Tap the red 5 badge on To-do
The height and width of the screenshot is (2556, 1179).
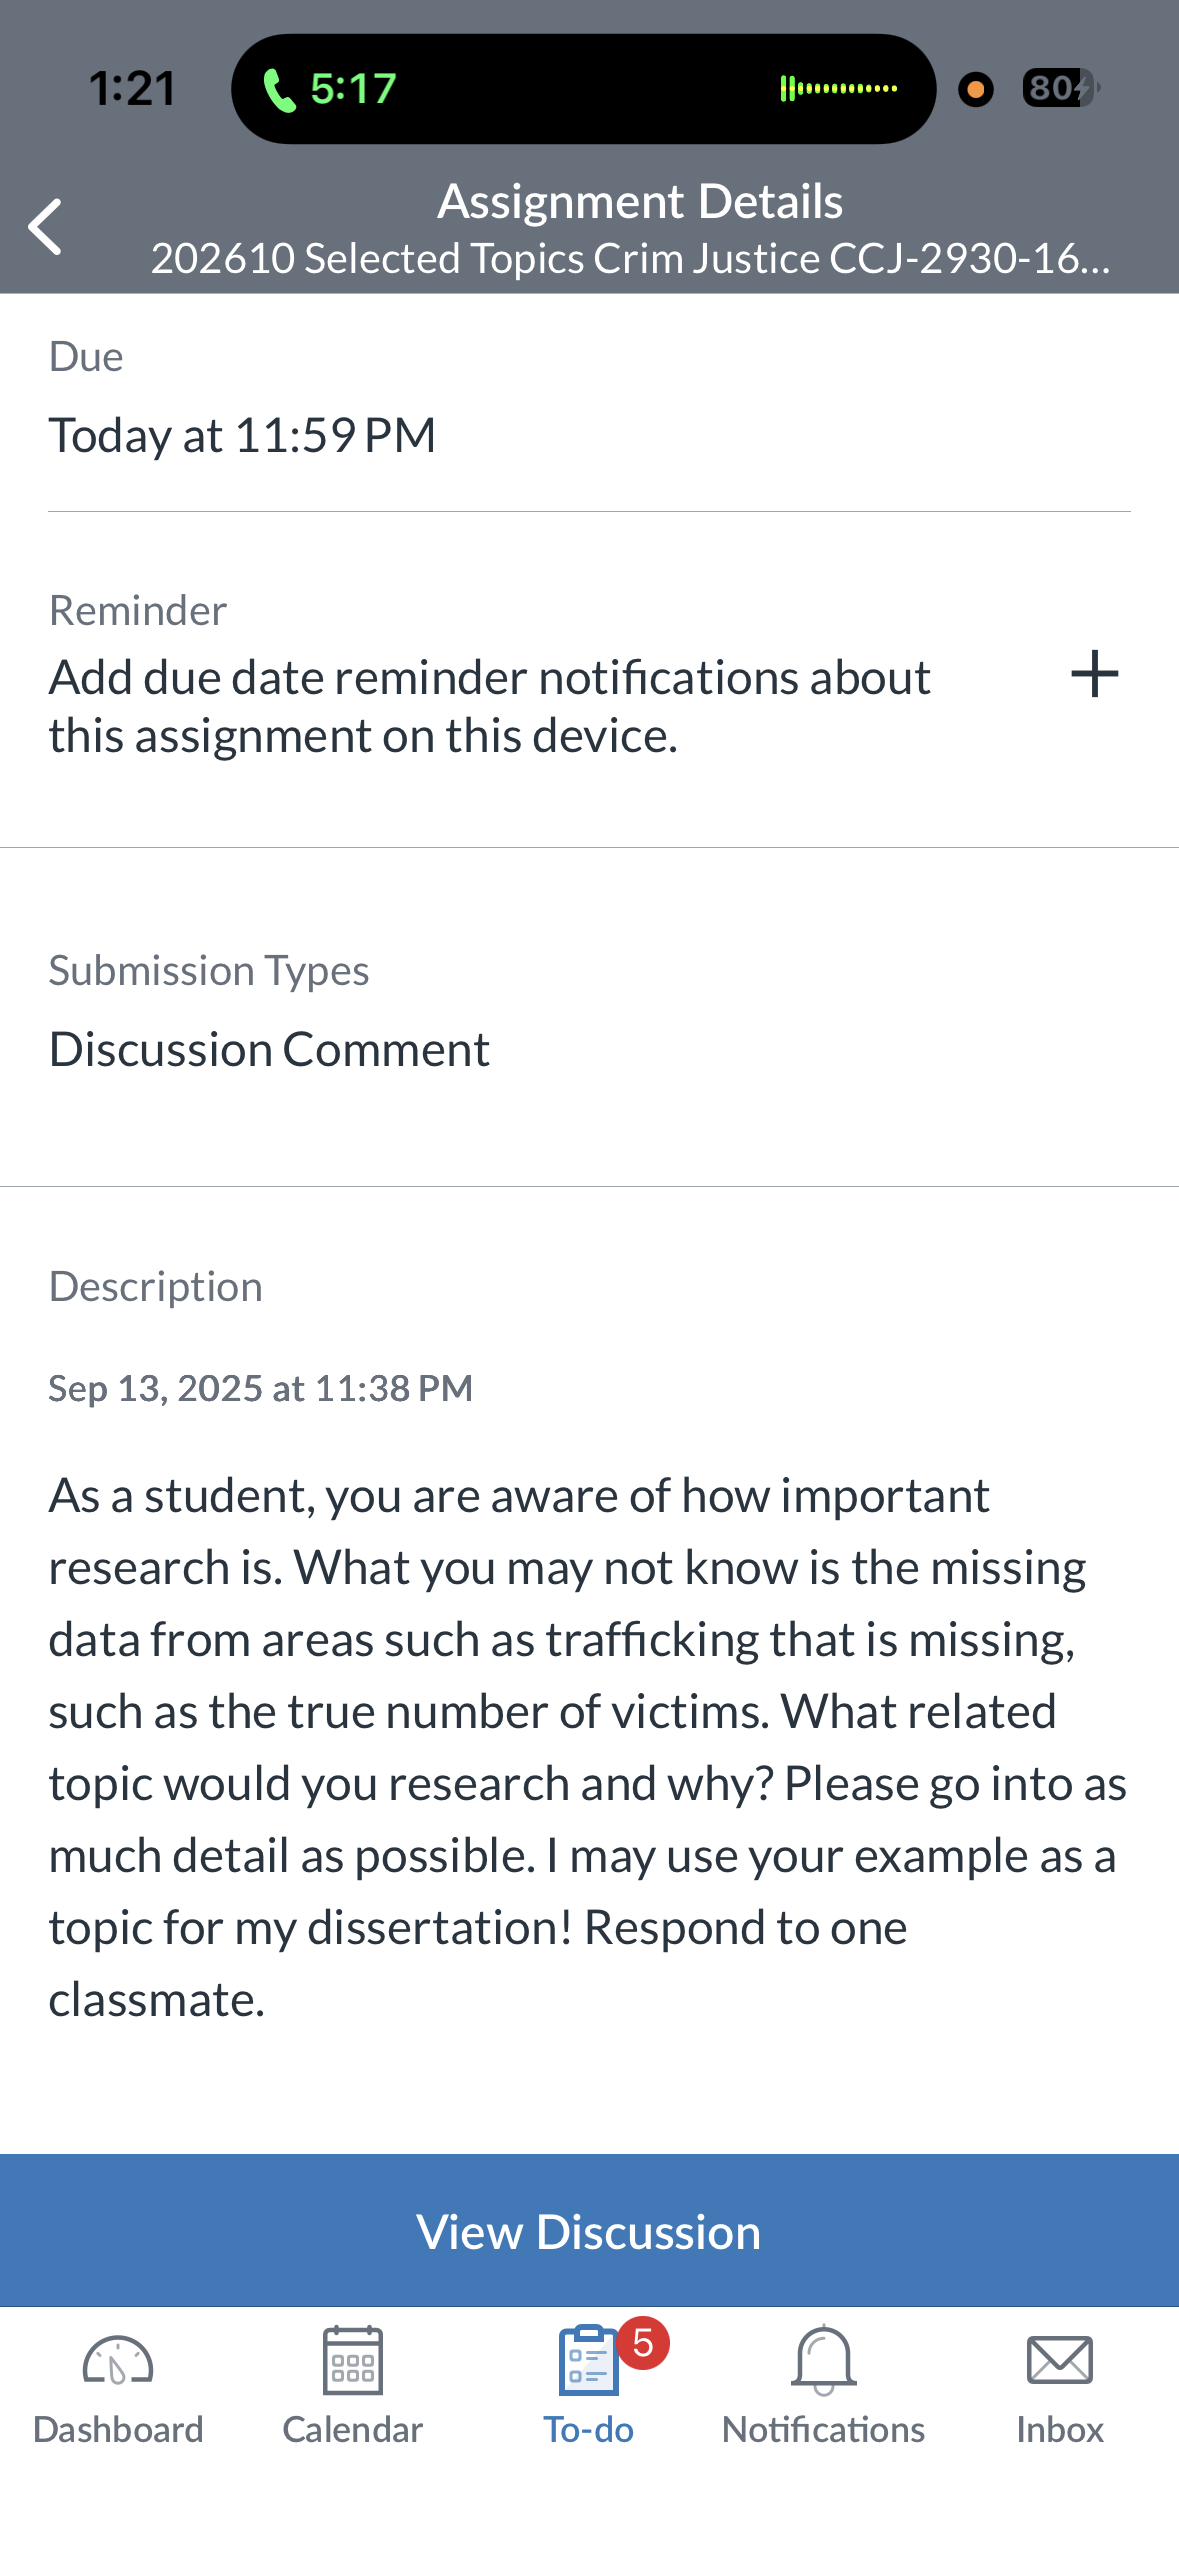[643, 2343]
